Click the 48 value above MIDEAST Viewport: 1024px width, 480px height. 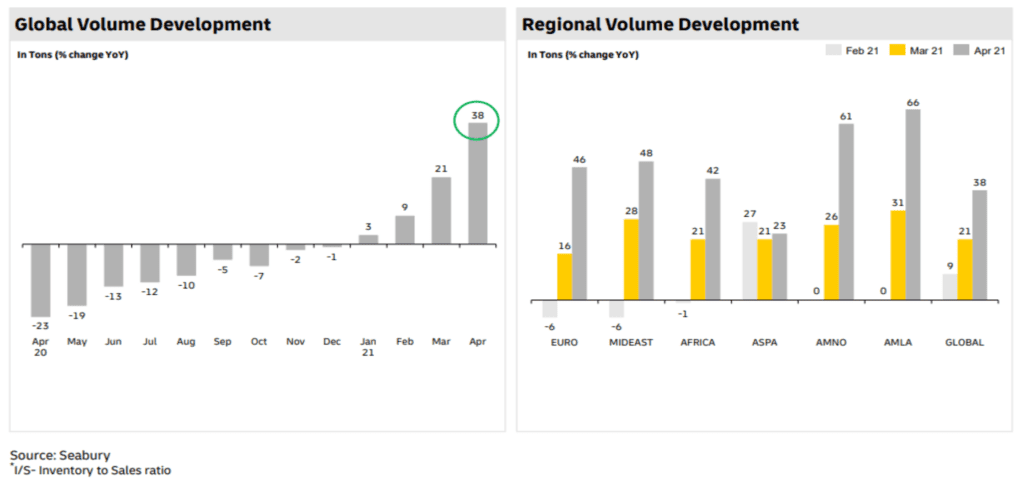point(646,153)
